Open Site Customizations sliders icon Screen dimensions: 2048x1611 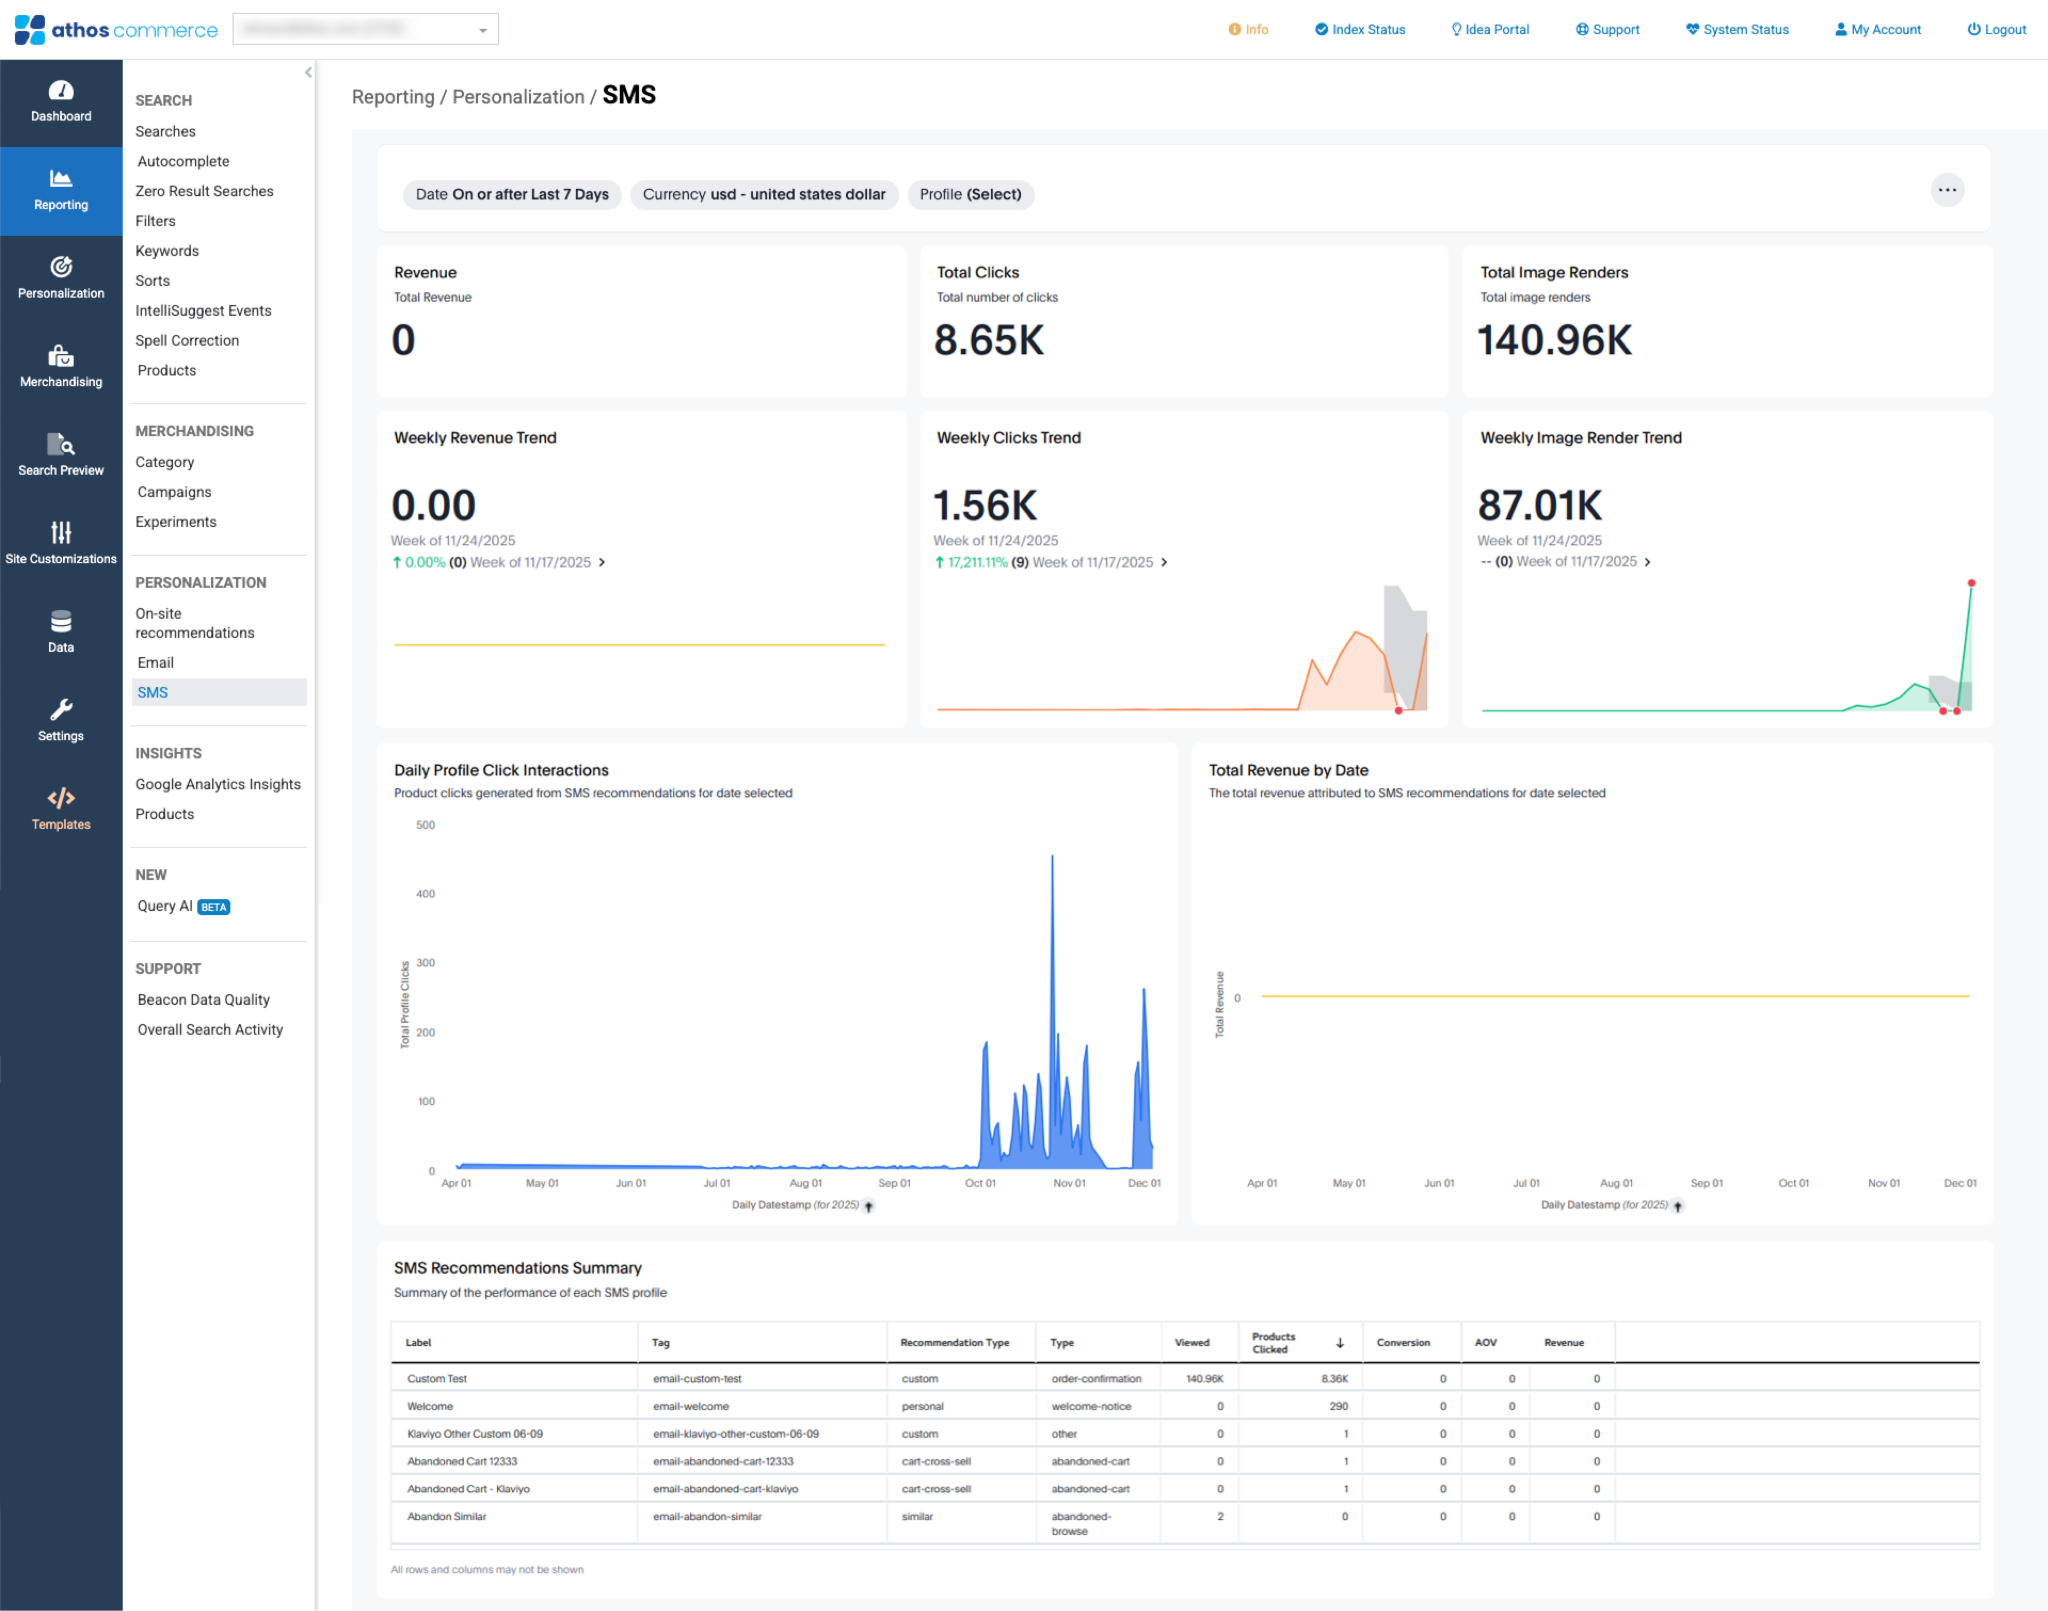tap(61, 532)
